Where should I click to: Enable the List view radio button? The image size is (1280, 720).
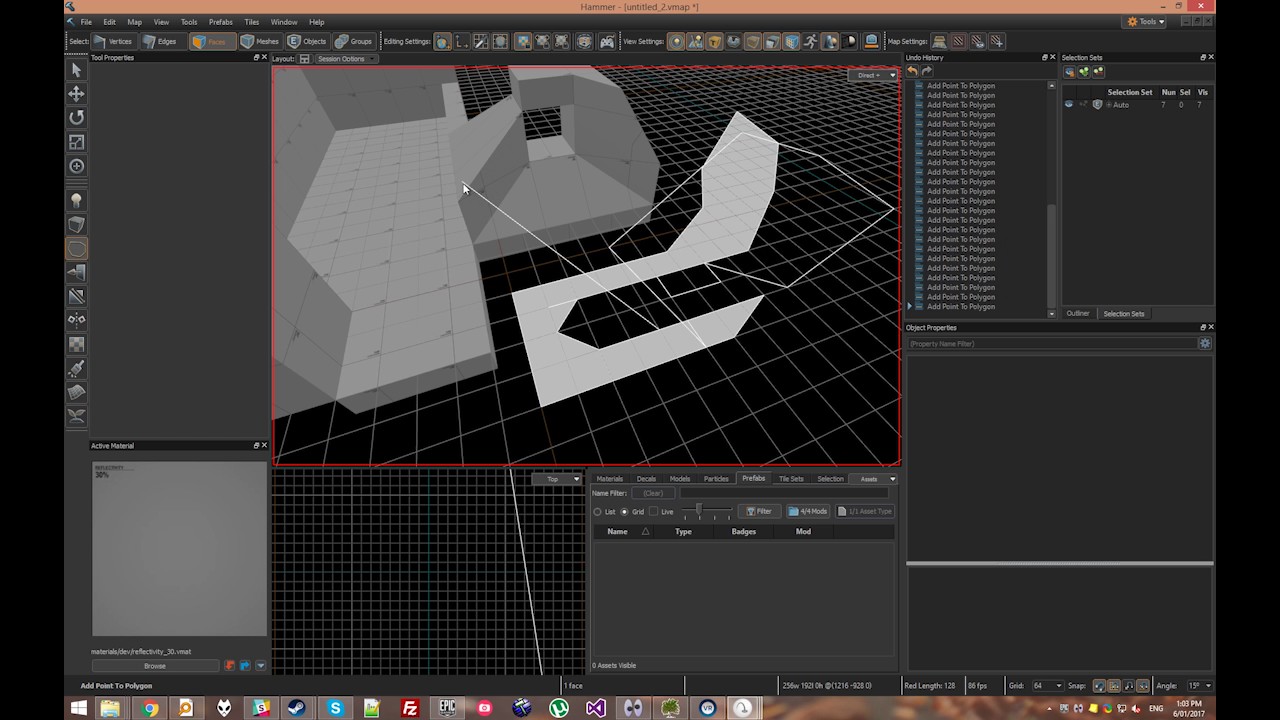pyautogui.click(x=598, y=512)
